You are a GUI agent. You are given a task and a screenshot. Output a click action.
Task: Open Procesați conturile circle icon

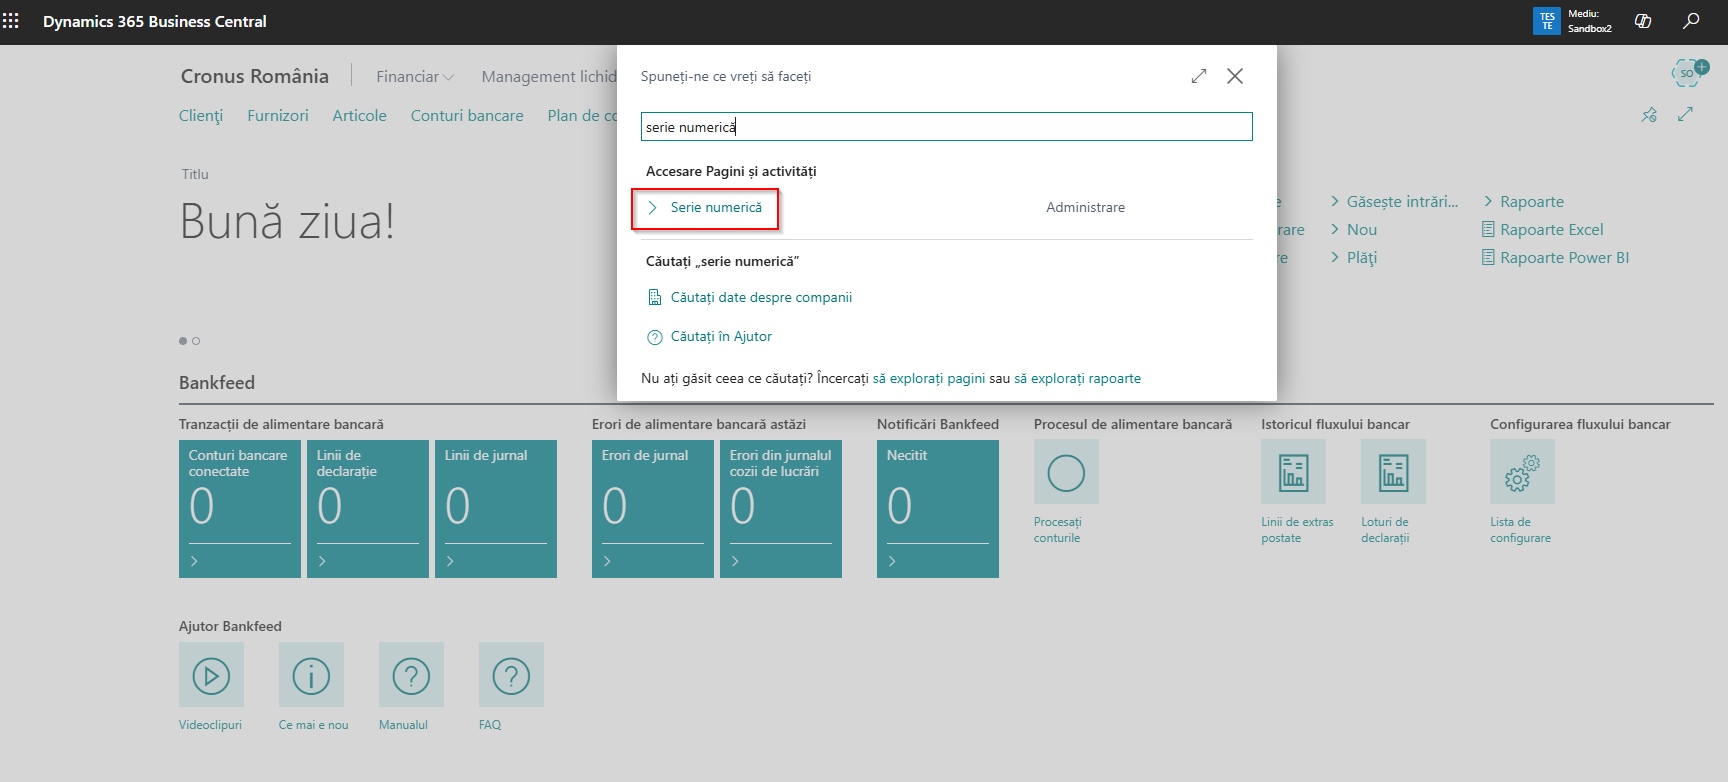pos(1066,472)
